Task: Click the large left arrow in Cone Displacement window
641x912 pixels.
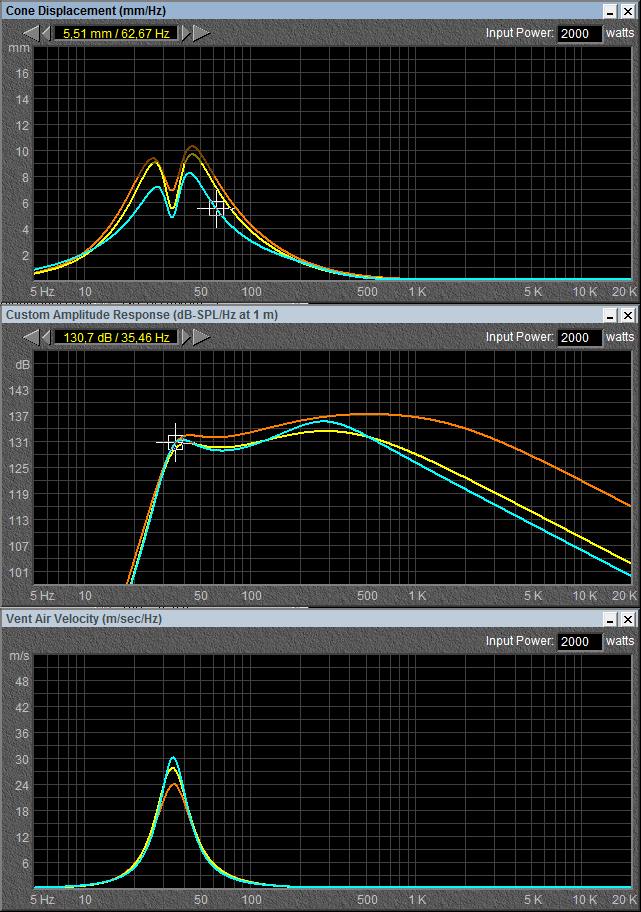Action: [31, 33]
